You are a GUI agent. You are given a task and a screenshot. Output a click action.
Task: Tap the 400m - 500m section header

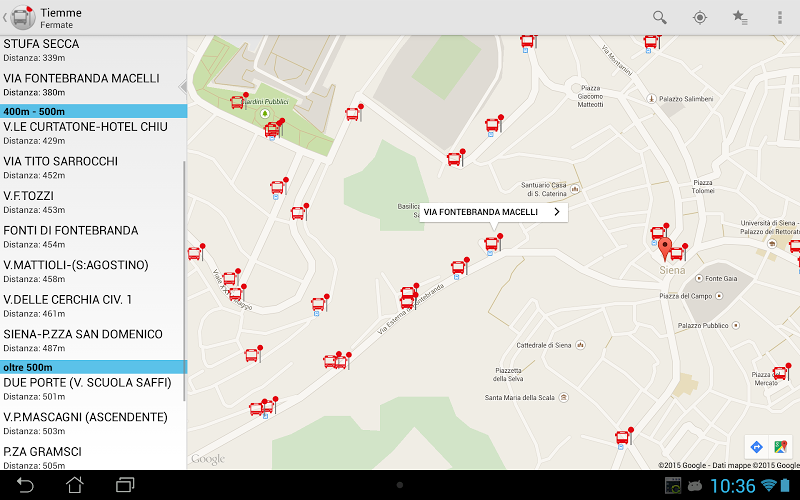(93, 111)
